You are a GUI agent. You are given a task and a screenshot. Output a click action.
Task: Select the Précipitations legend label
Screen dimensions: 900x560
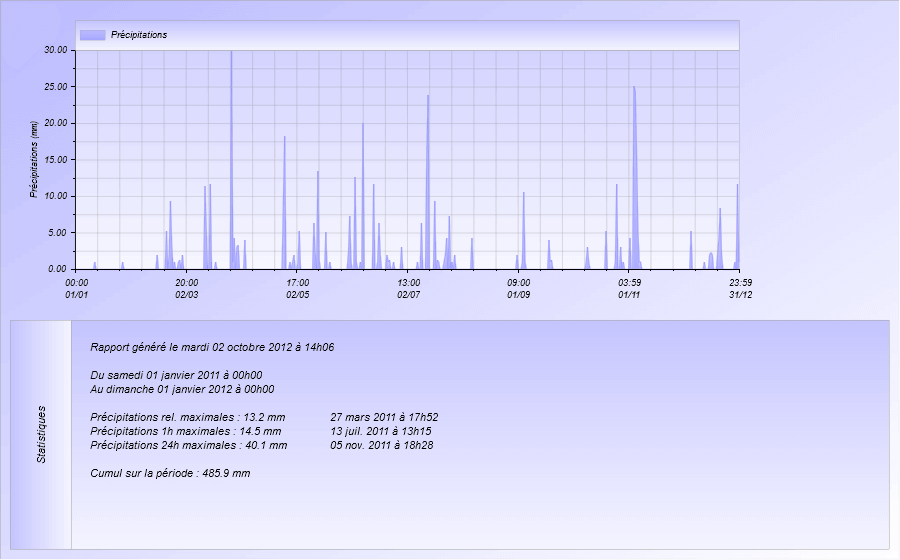(x=138, y=35)
